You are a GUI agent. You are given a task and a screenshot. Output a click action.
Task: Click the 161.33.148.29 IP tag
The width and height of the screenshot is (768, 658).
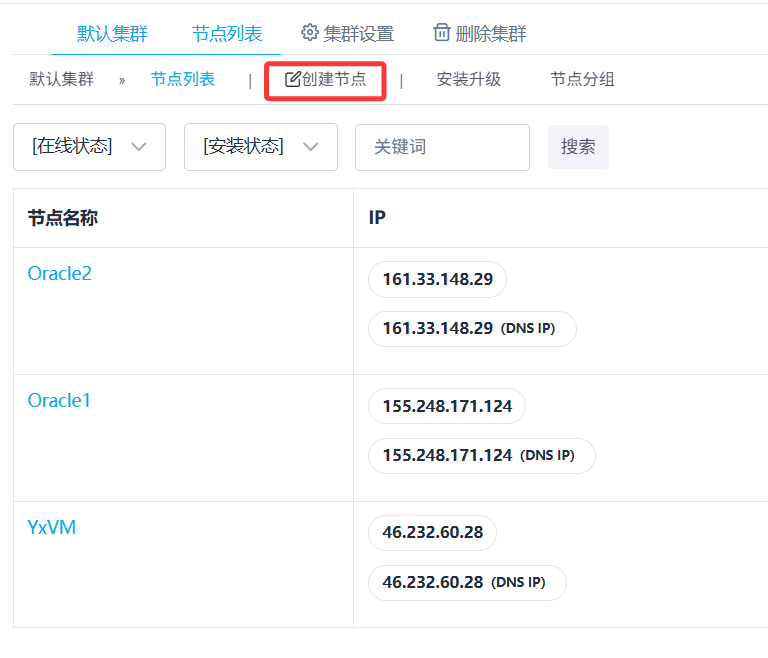(x=437, y=279)
